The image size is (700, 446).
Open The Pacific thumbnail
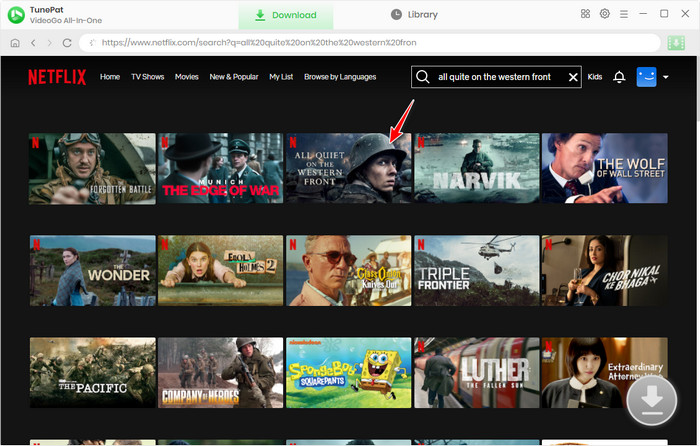tap(93, 373)
